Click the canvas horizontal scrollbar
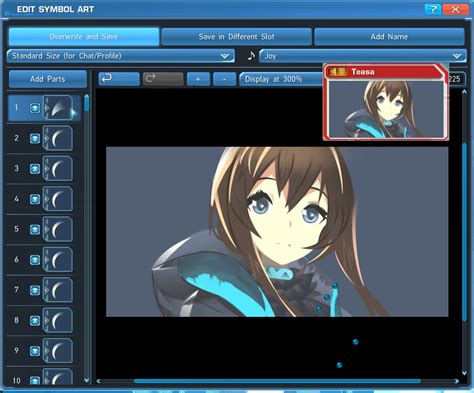The image size is (474, 393). click(x=277, y=381)
